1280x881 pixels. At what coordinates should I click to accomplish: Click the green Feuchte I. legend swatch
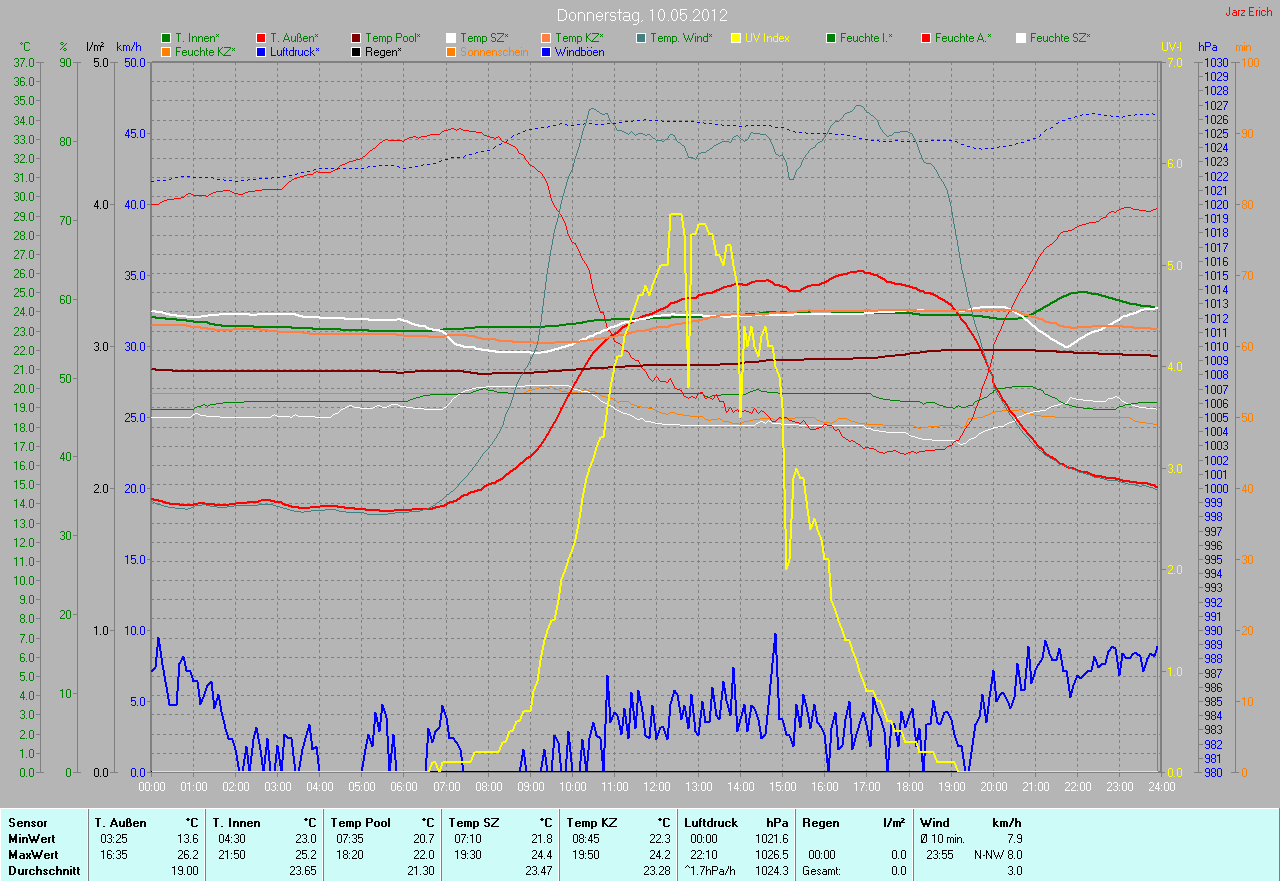pyautogui.click(x=831, y=38)
